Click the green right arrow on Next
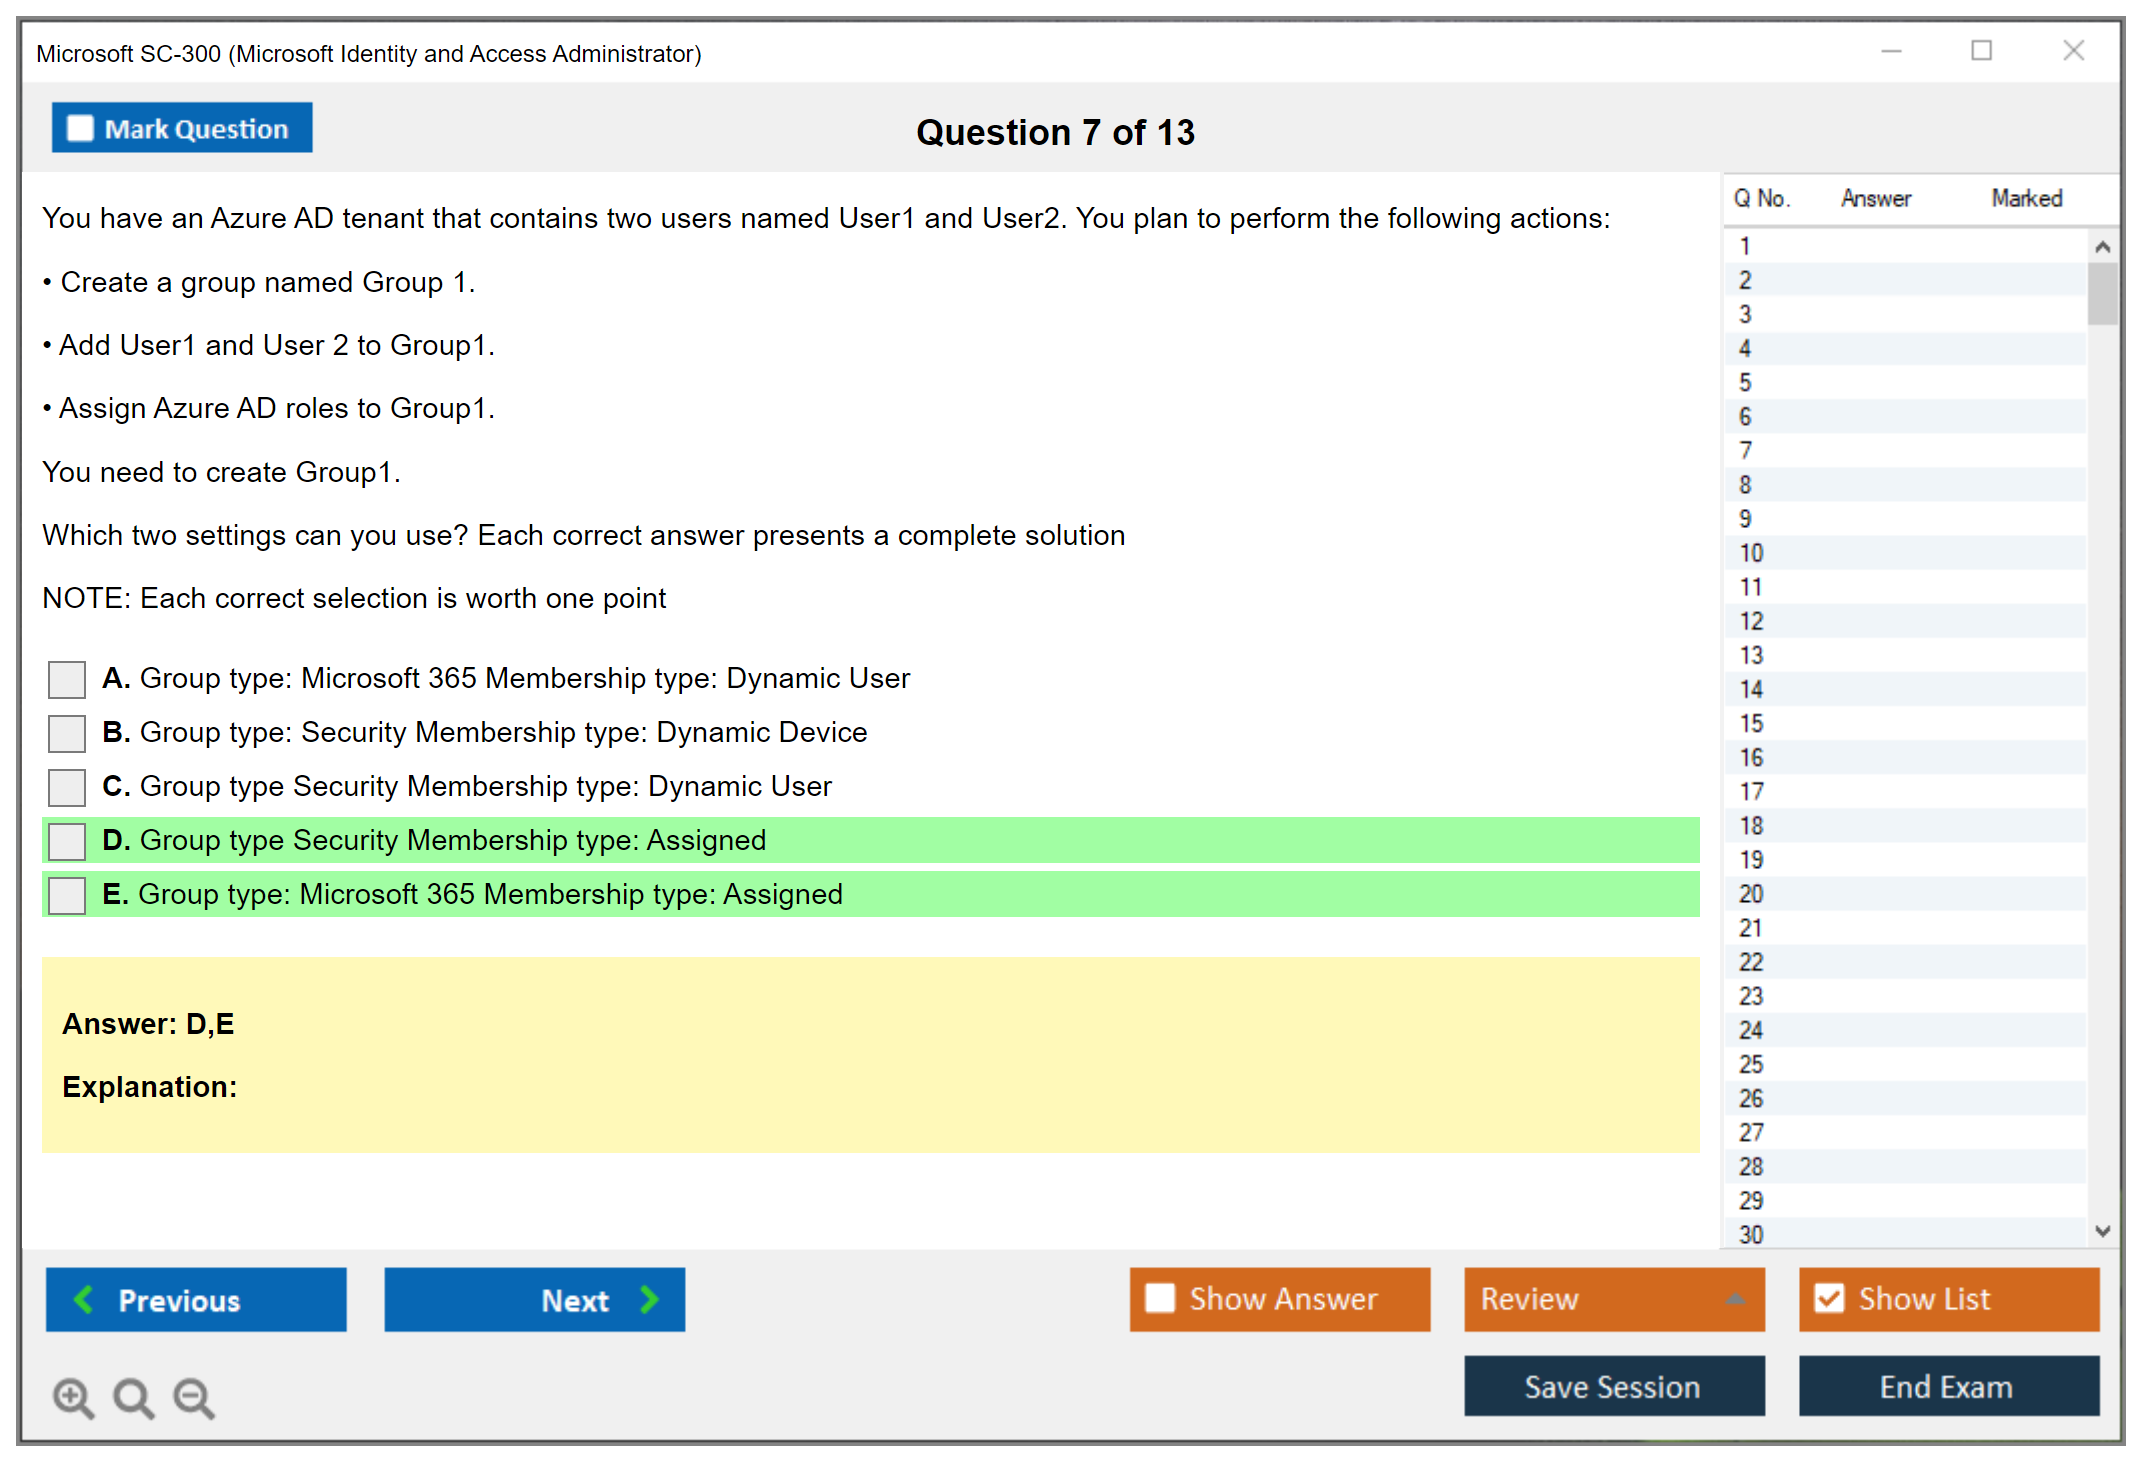The image size is (2150, 1470). [x=649, y=1299]
